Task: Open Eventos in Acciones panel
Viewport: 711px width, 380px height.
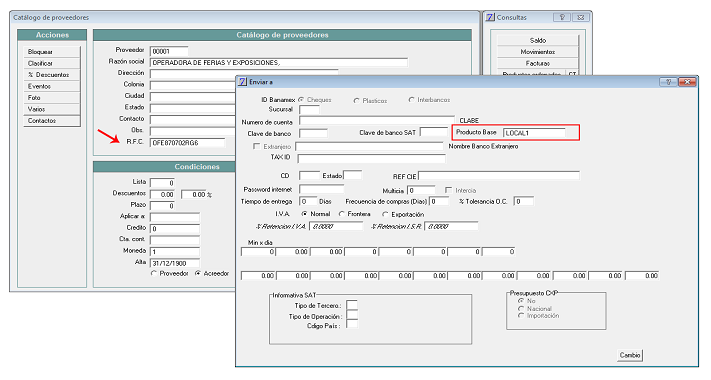Action: pos(52,86)
